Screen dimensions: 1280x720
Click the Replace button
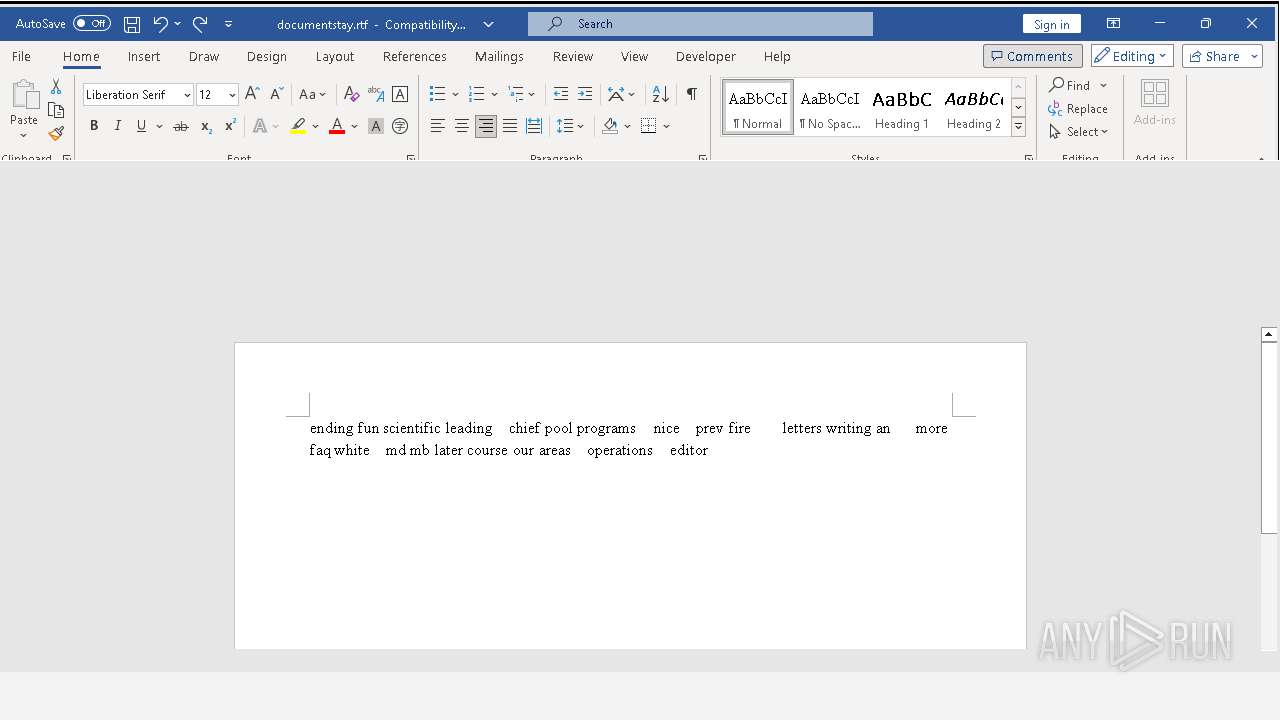pyautogui.click(x=1078, y=109)
